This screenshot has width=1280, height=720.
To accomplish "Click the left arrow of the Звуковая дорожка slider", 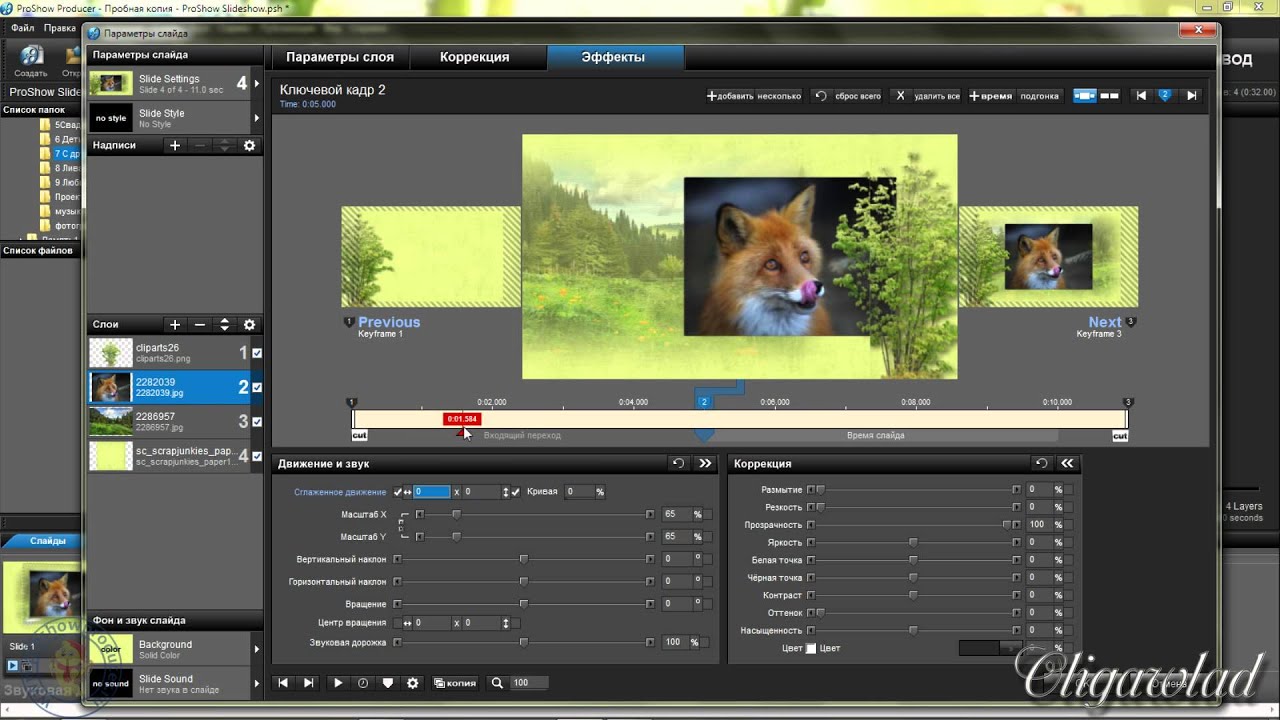I will 397,642.
